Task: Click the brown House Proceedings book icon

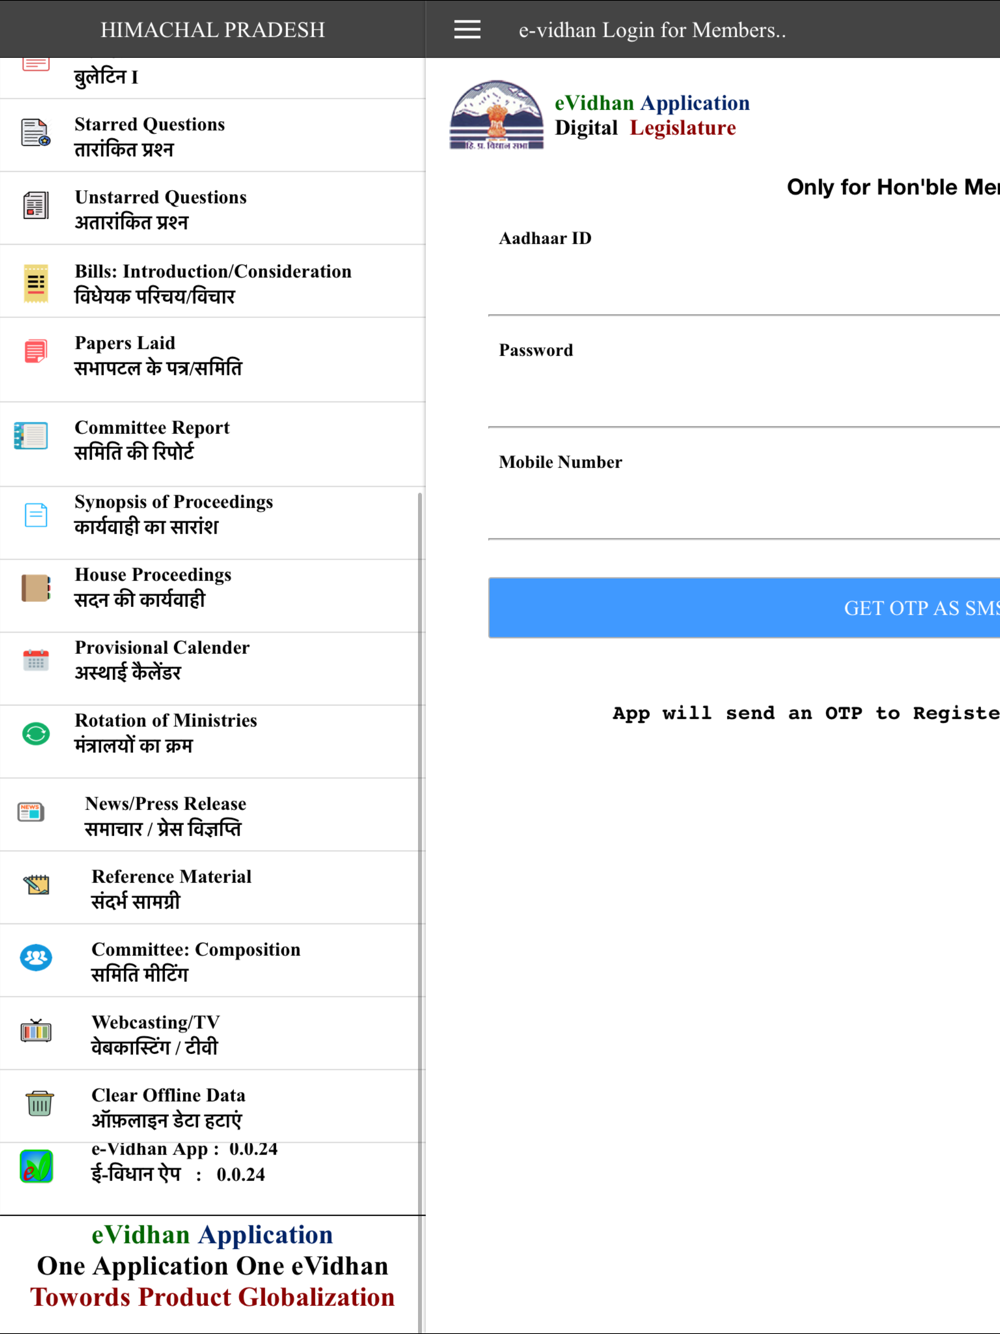Action: (x=36, y=588)
